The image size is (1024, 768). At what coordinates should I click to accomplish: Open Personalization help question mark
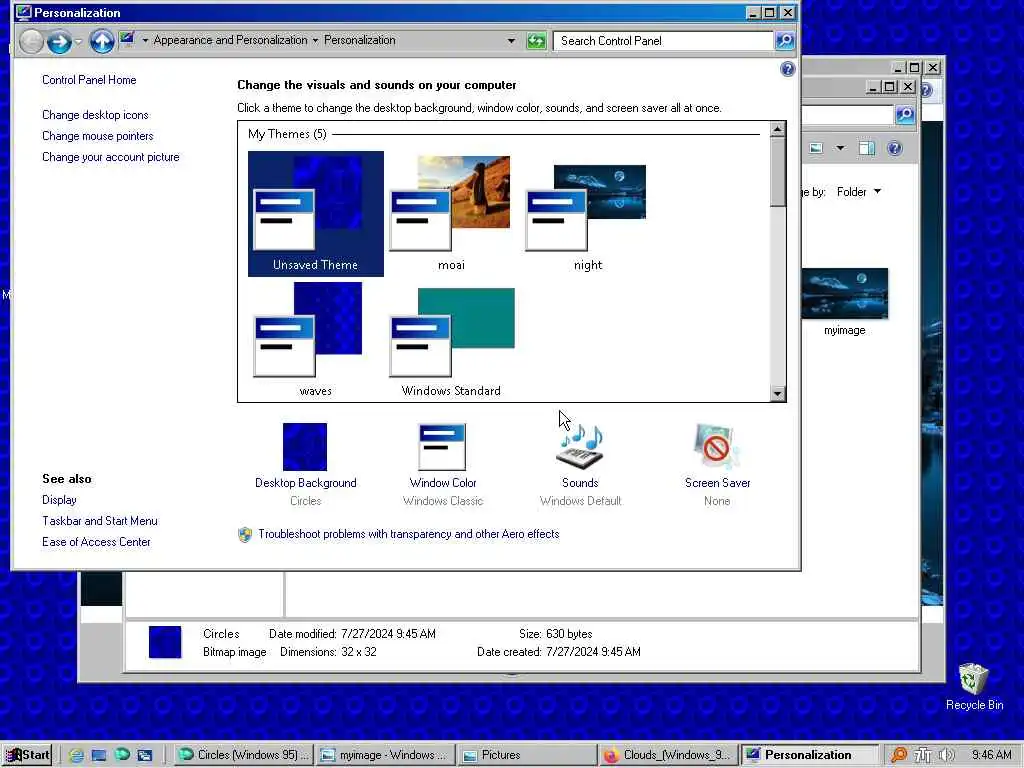[x=788, y=69]
